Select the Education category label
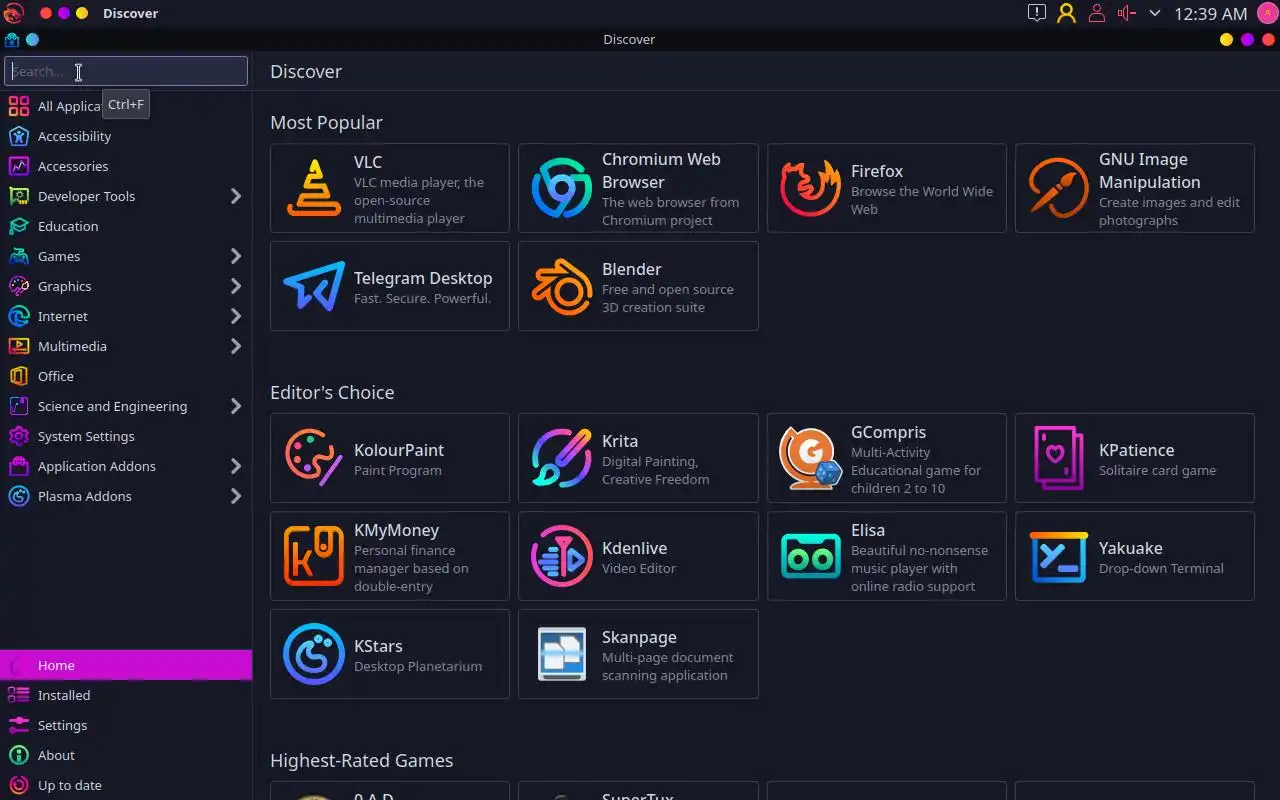Image resolution: width=1280 pixels, height=800 pixels. [x=68, y=226]
